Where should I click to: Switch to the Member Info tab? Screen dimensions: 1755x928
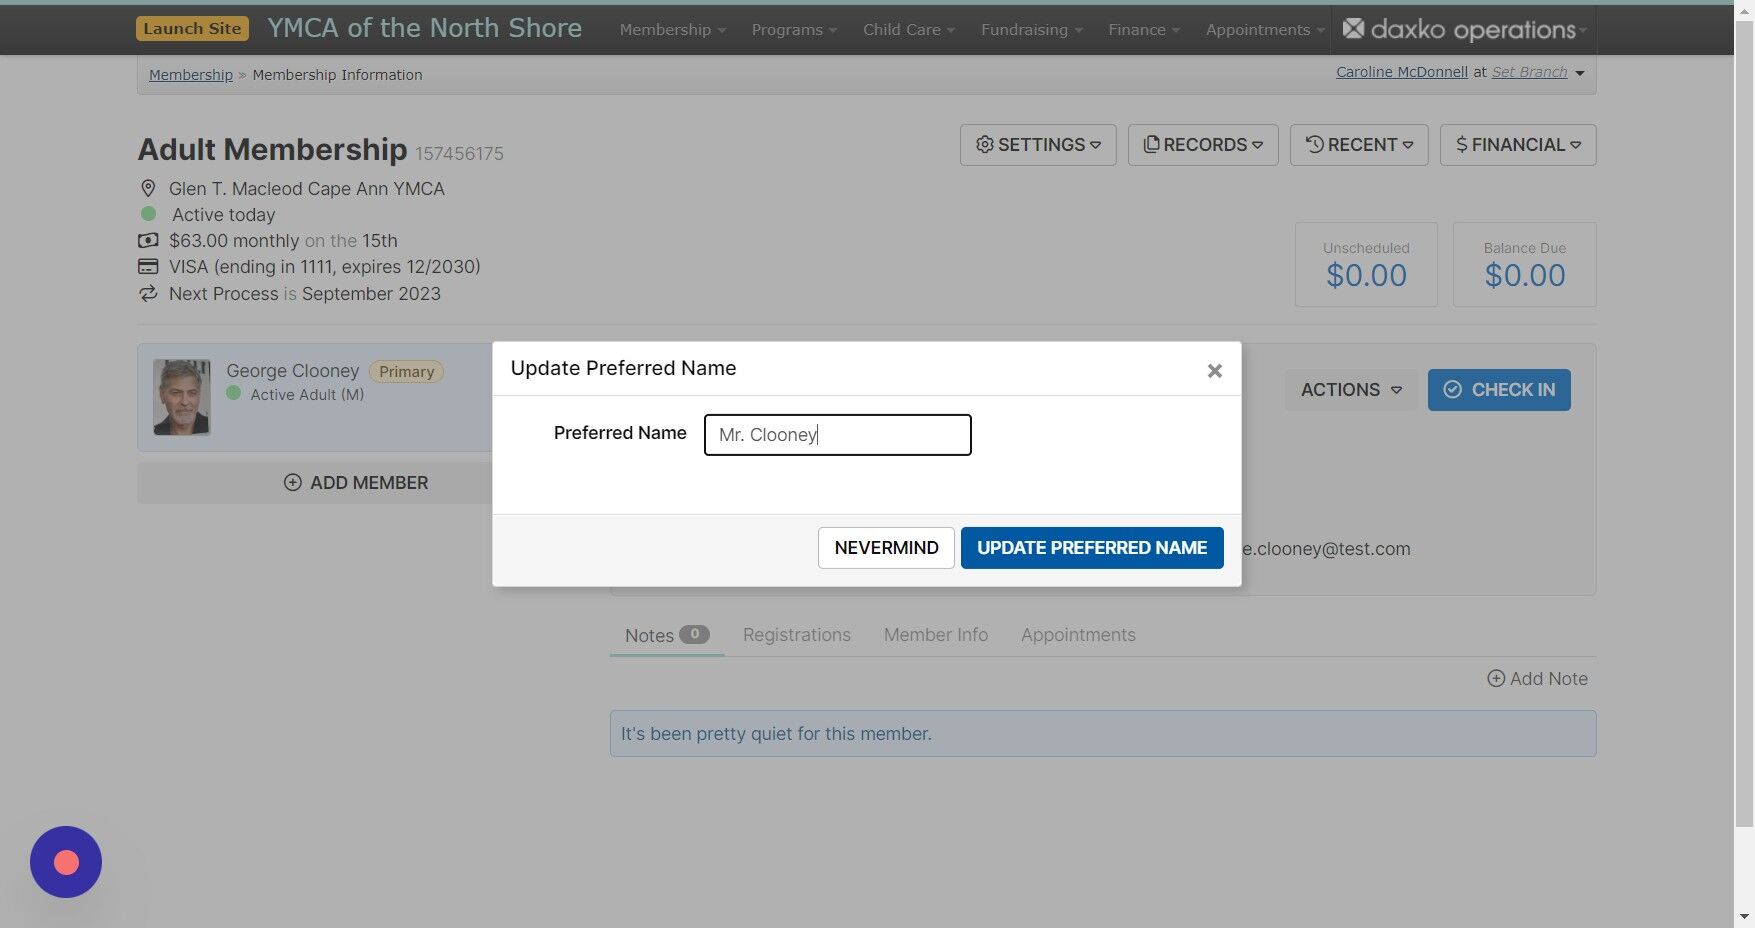(935, 635)
